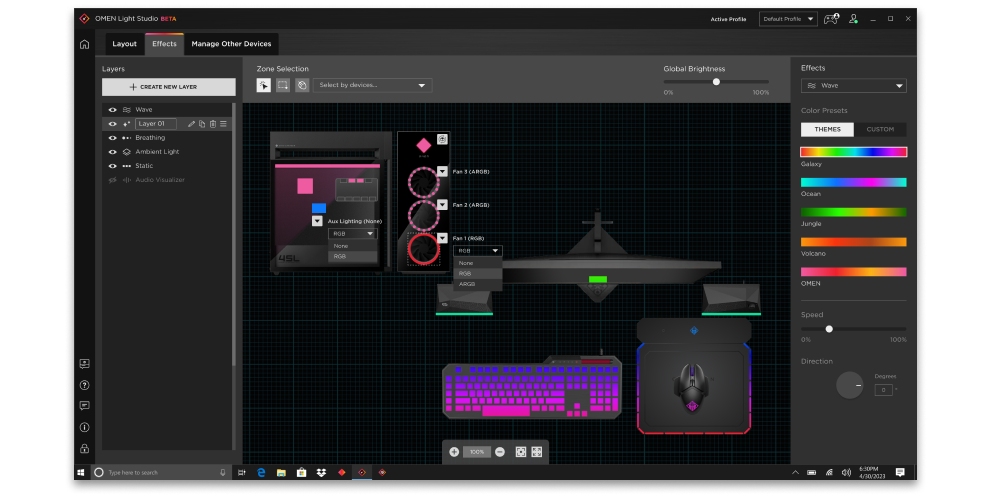Open the gamepad notifications icon

[x=831, y=19]
